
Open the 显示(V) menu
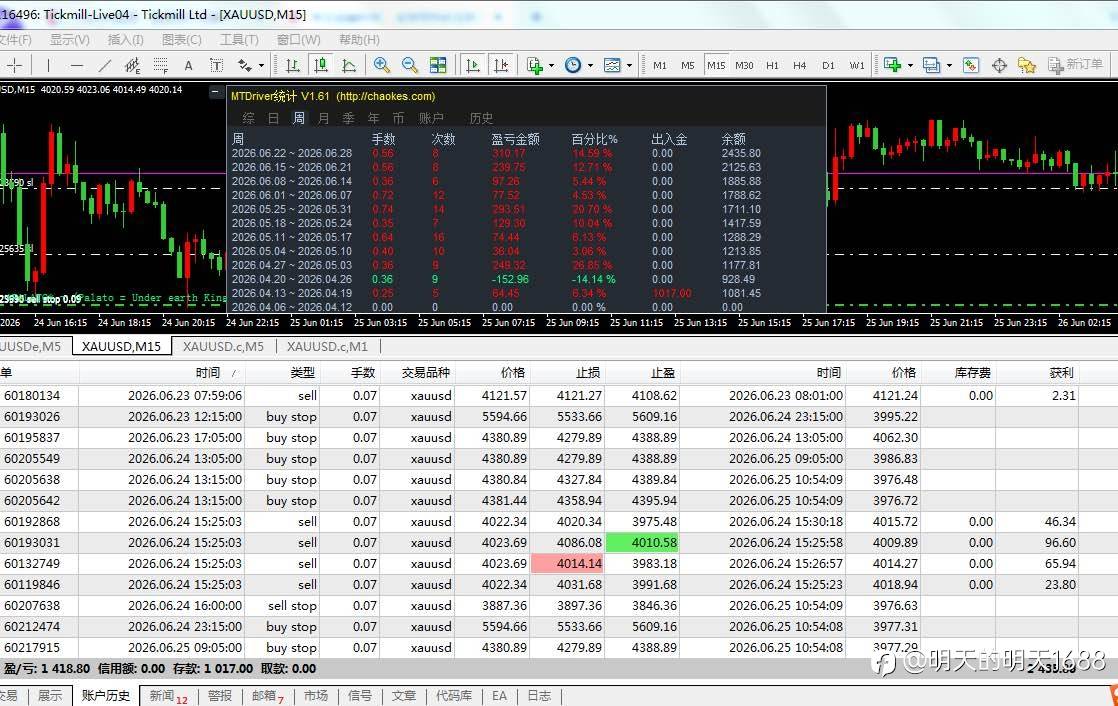click(69, 40)
